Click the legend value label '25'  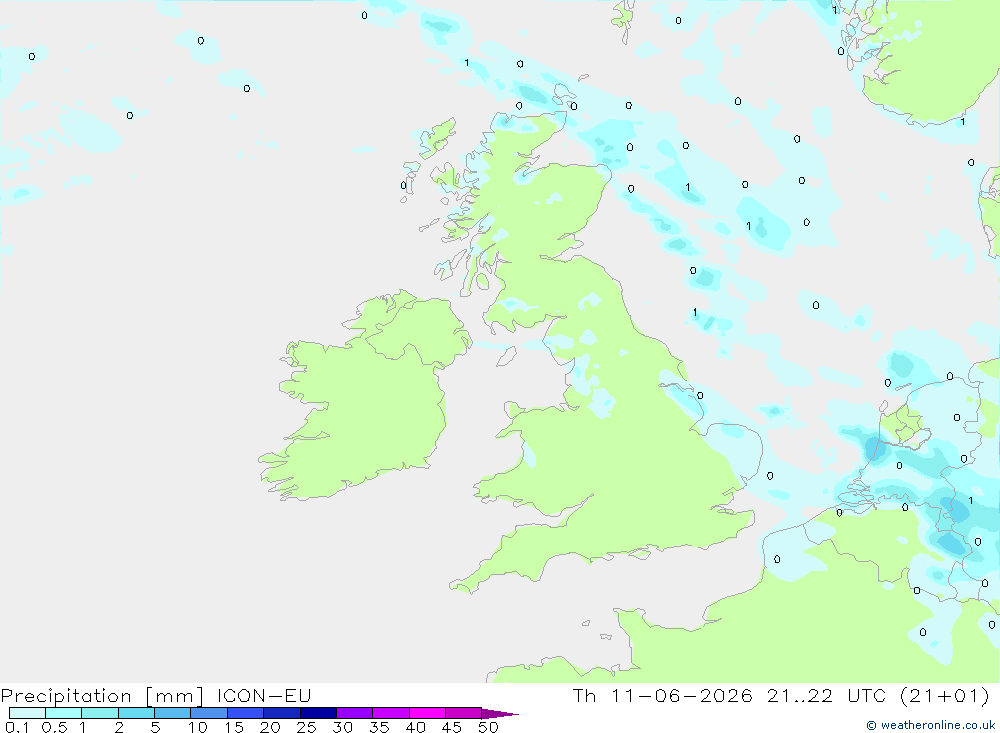[x=307, y=727]
